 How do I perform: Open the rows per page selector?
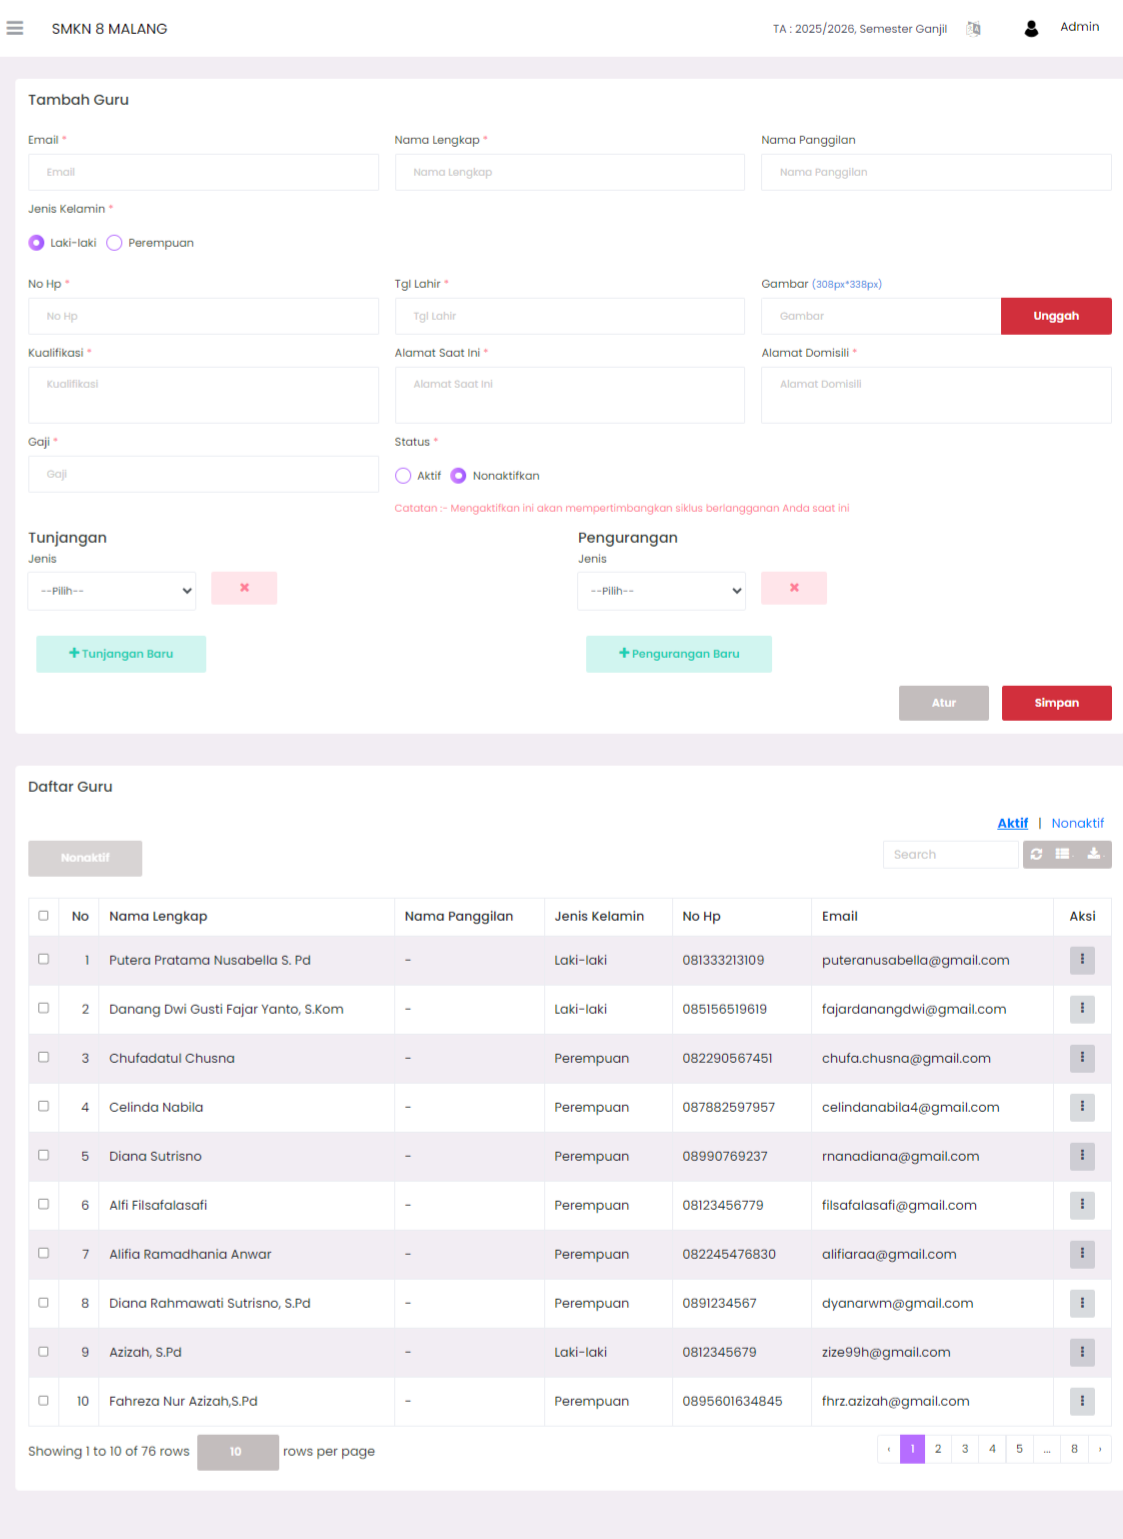(237, 1452)
